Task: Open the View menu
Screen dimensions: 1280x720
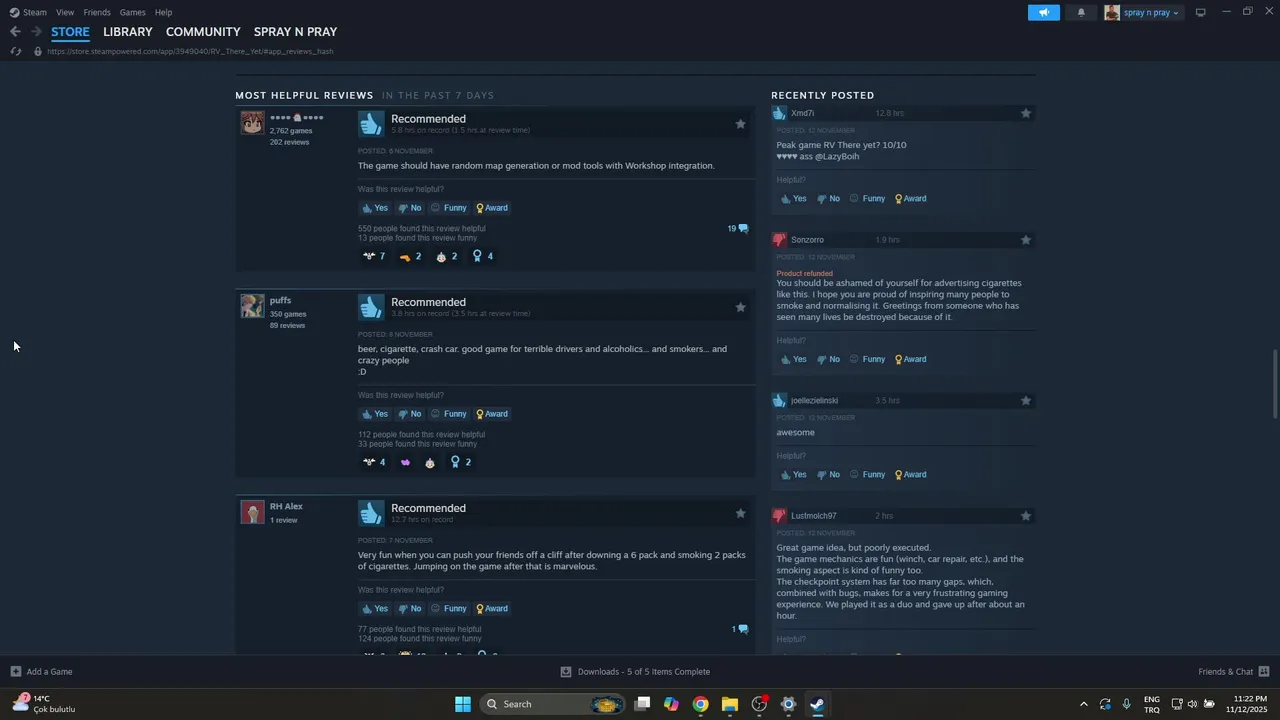Action: 65,12
